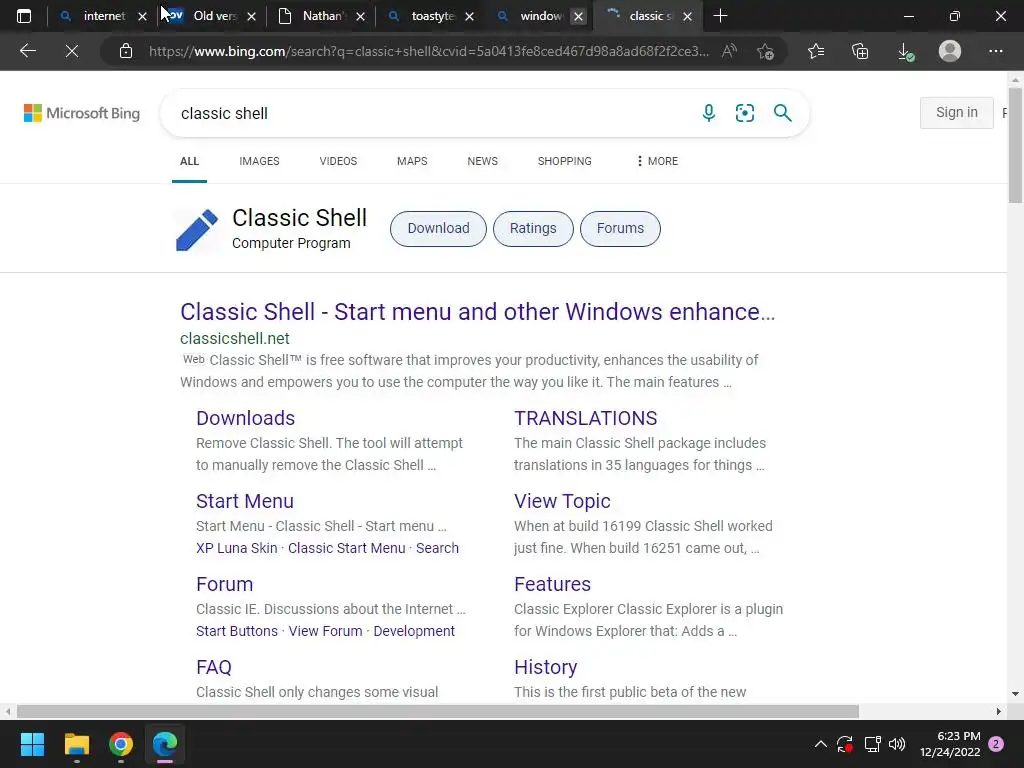Close the 'Old vers' tab
This screenshot has height=768, width=1024.
click(251, 16)
